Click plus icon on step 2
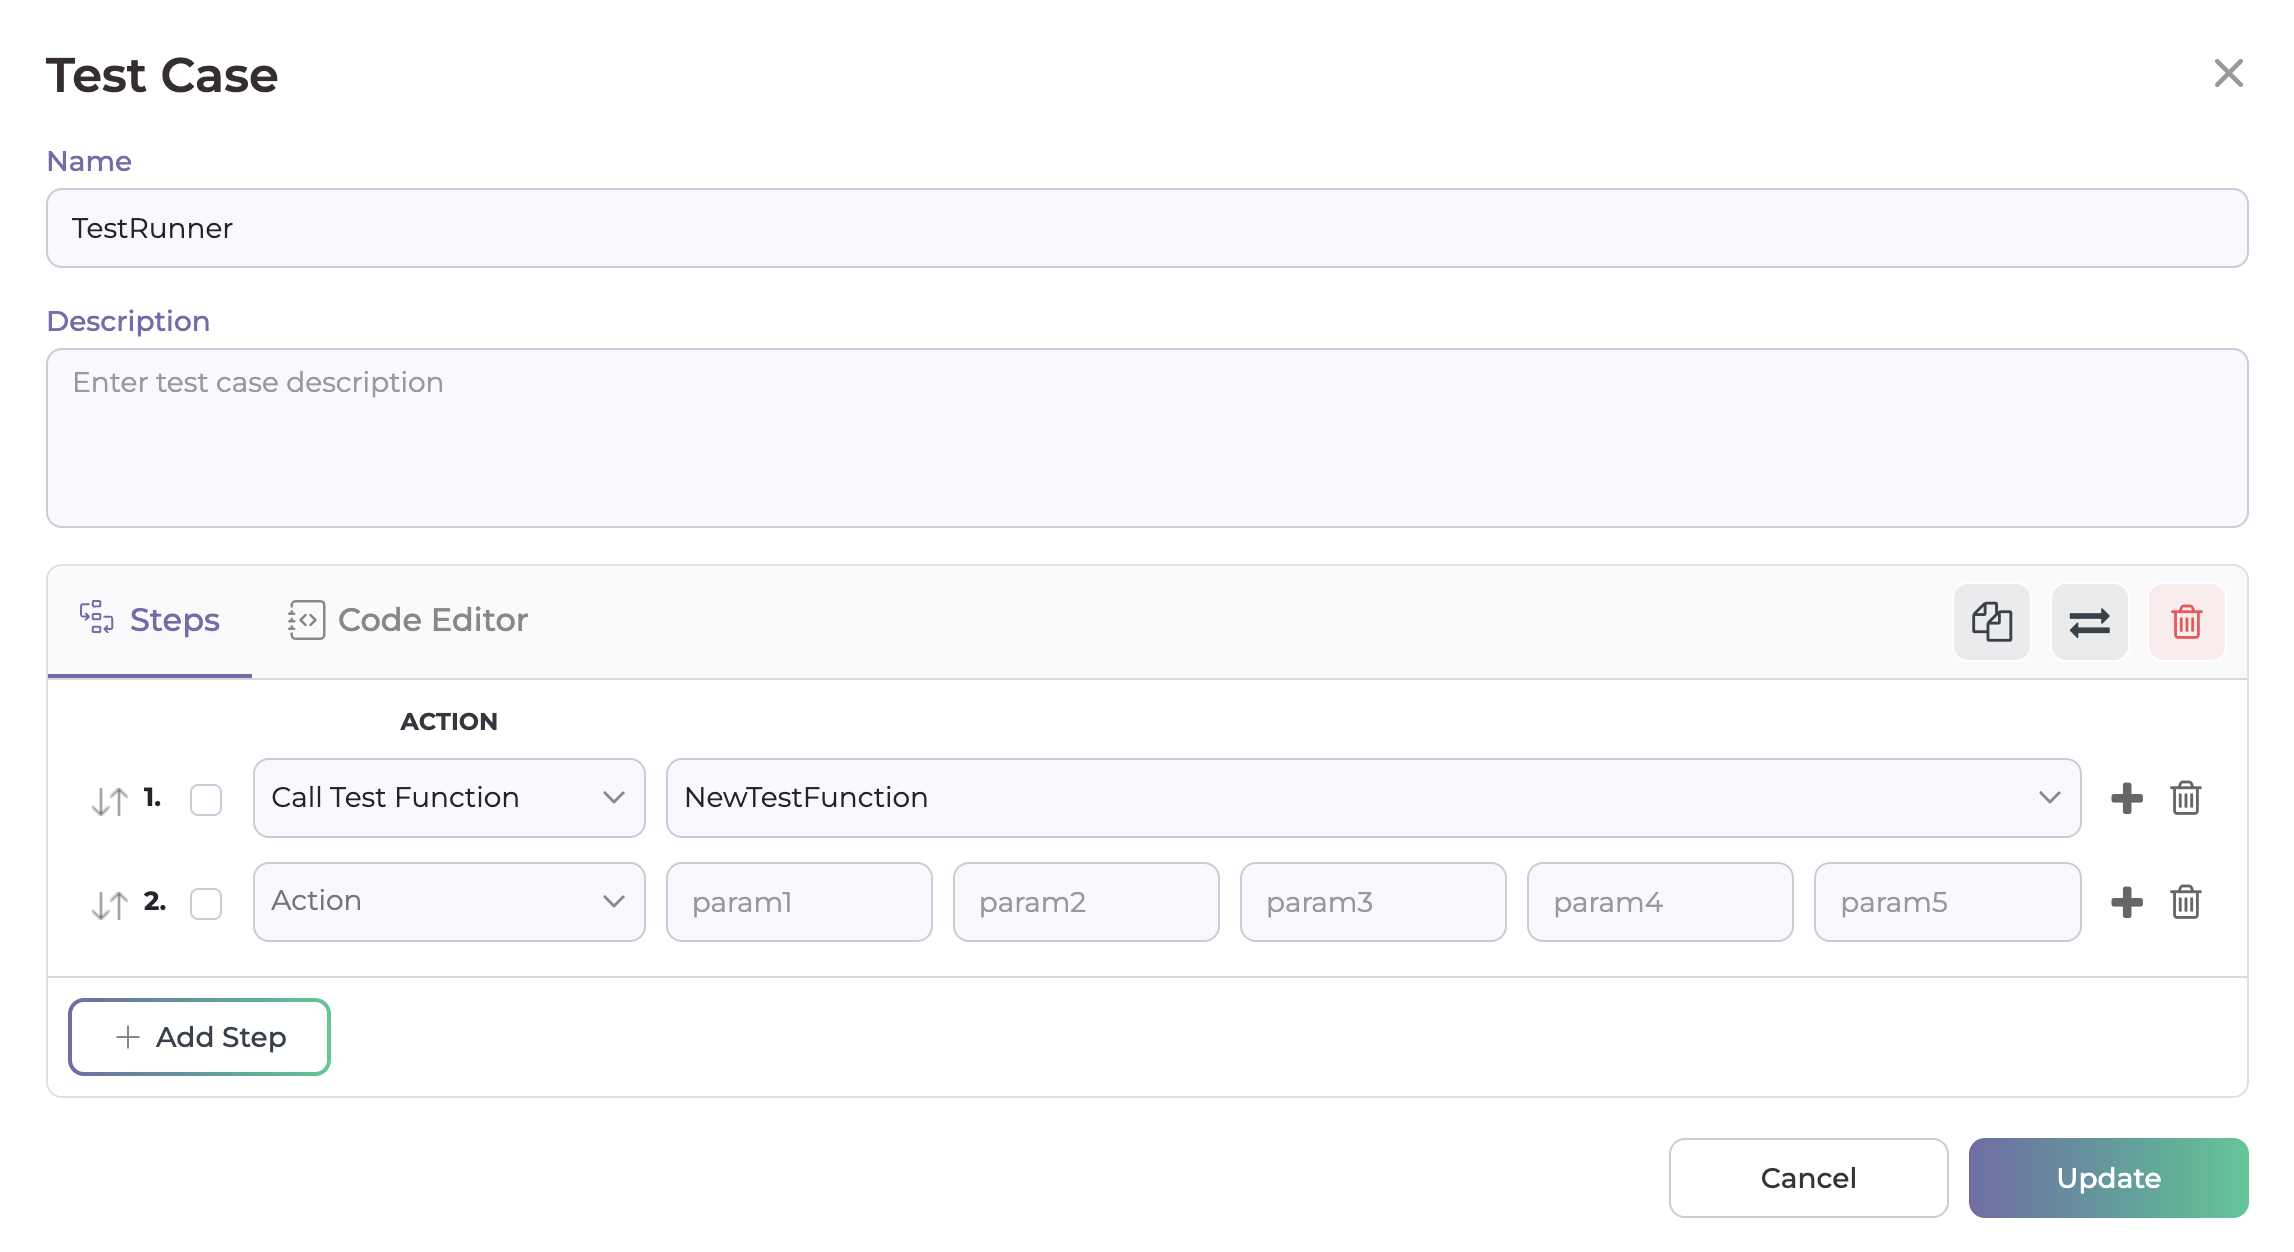Image resolution: width=2294 pixels, height=1252 pixels. tap(2126, 902)
